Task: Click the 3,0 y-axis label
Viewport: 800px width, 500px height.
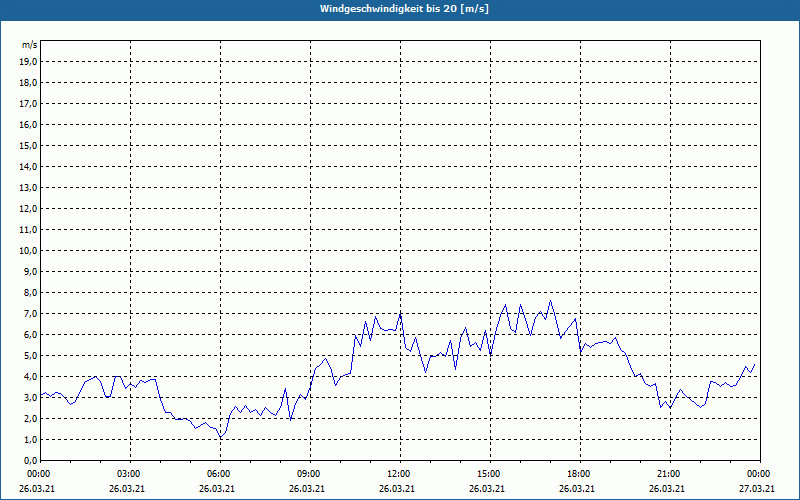Action: tap(31, 397)
